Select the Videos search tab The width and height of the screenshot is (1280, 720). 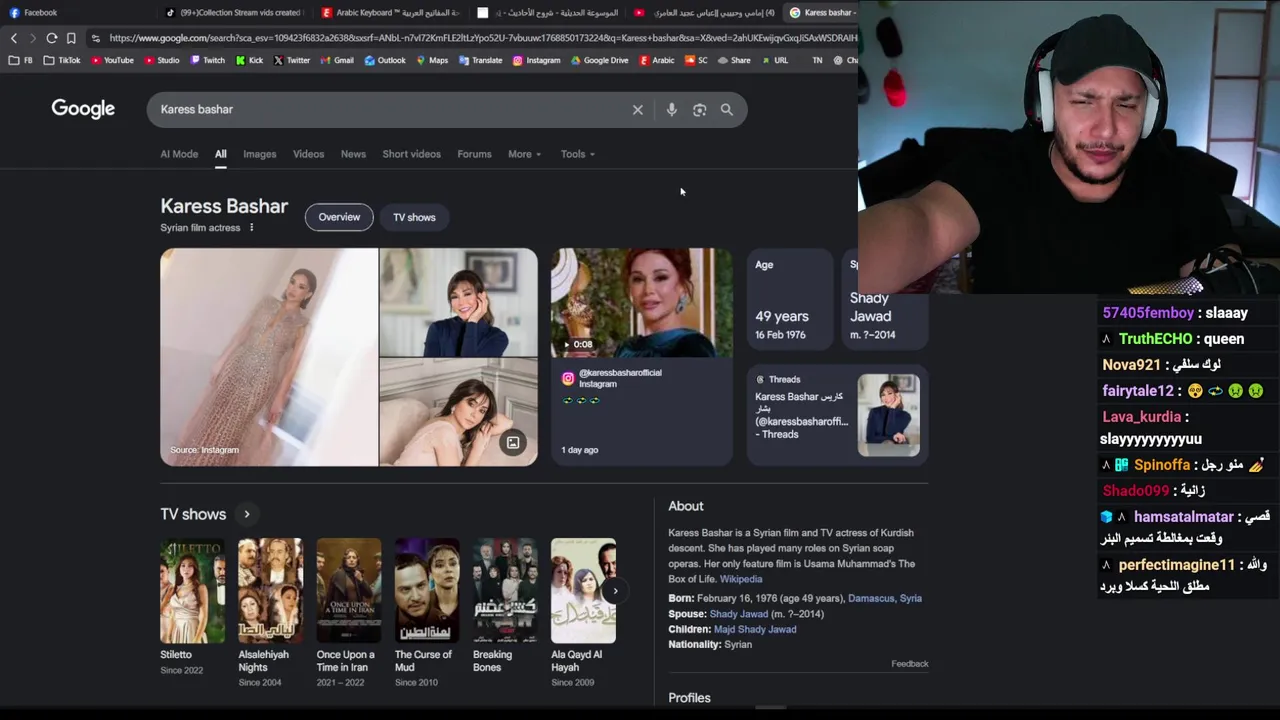(308, 154)
